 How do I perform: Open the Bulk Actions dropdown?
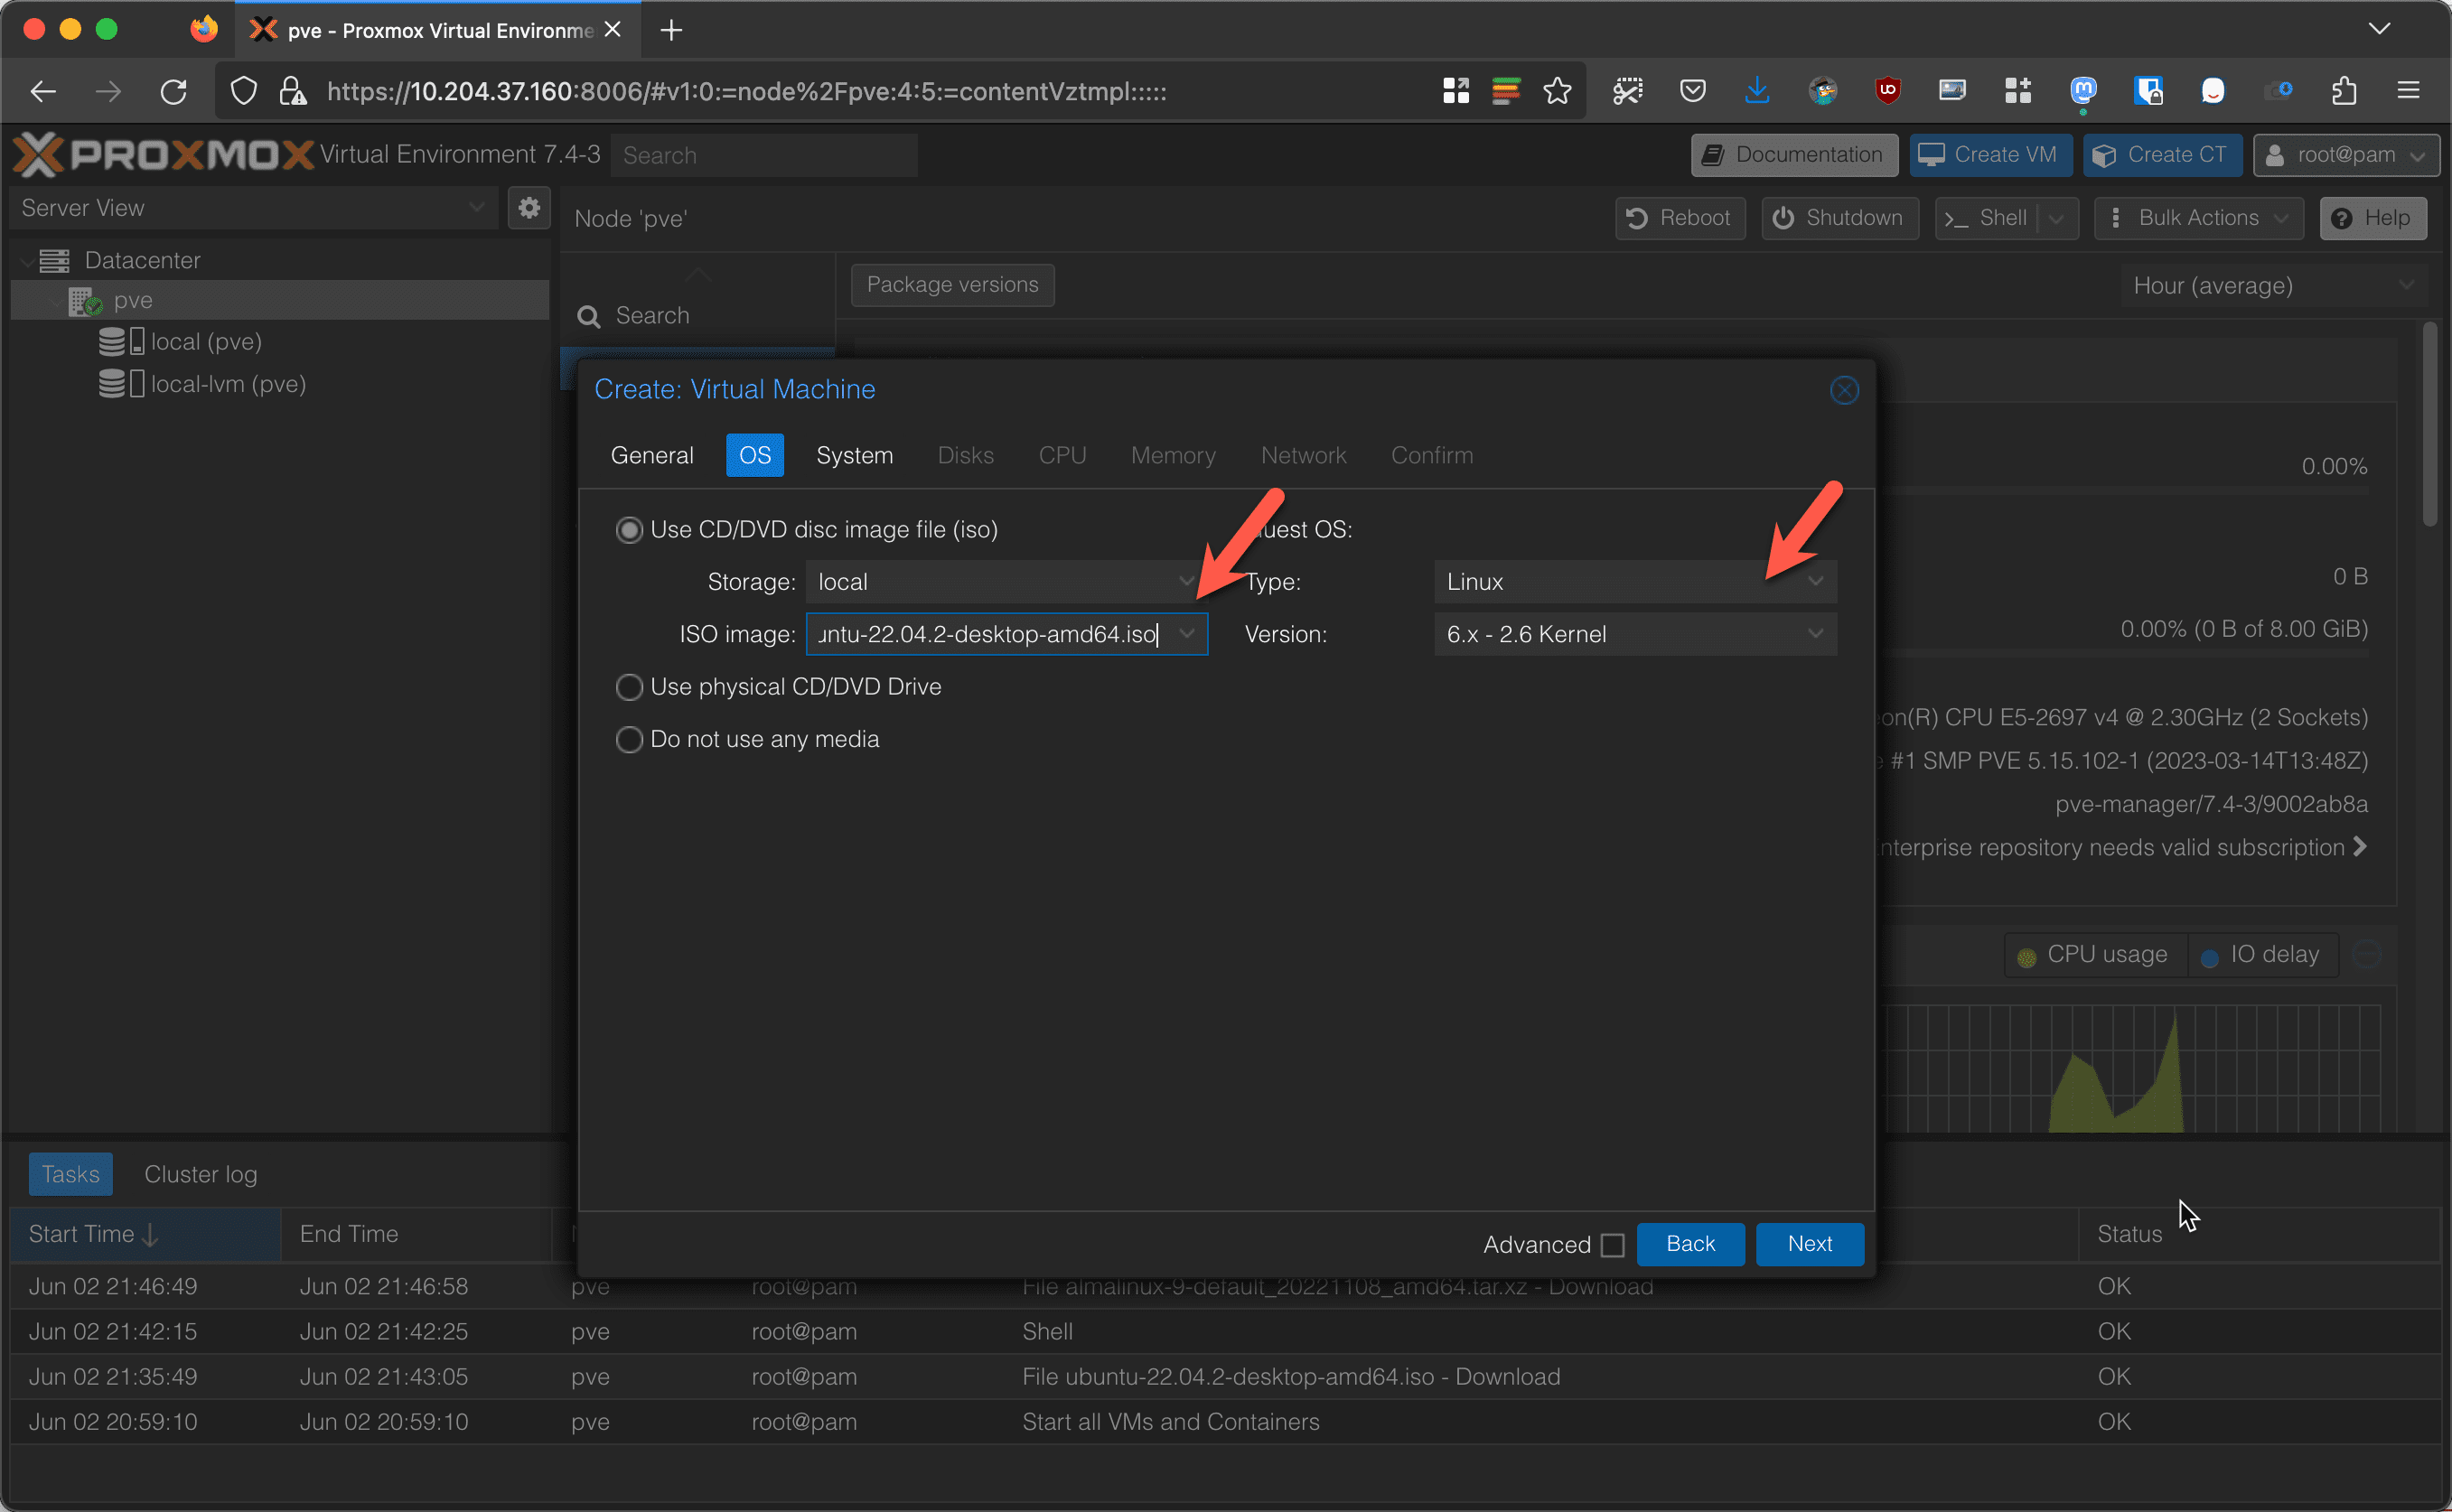[2199, 218]
